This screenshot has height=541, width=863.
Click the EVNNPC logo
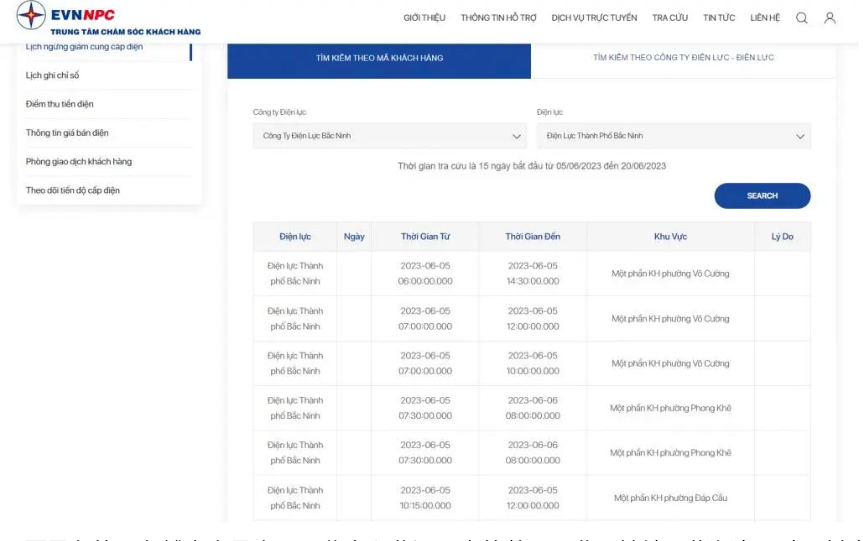point(66,15)
